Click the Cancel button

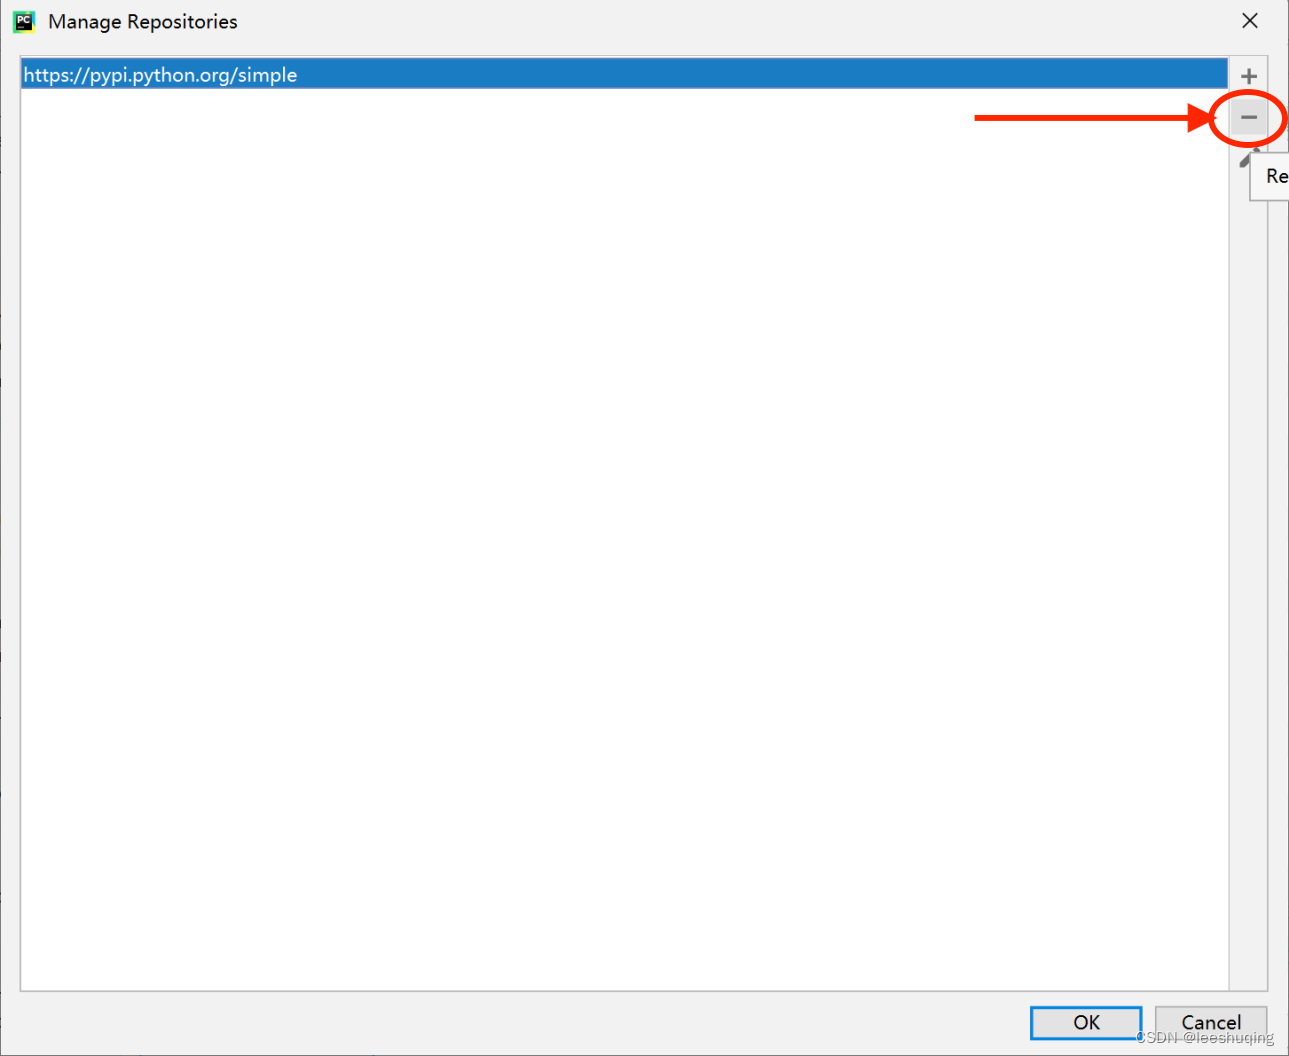click(1211, 1022)
